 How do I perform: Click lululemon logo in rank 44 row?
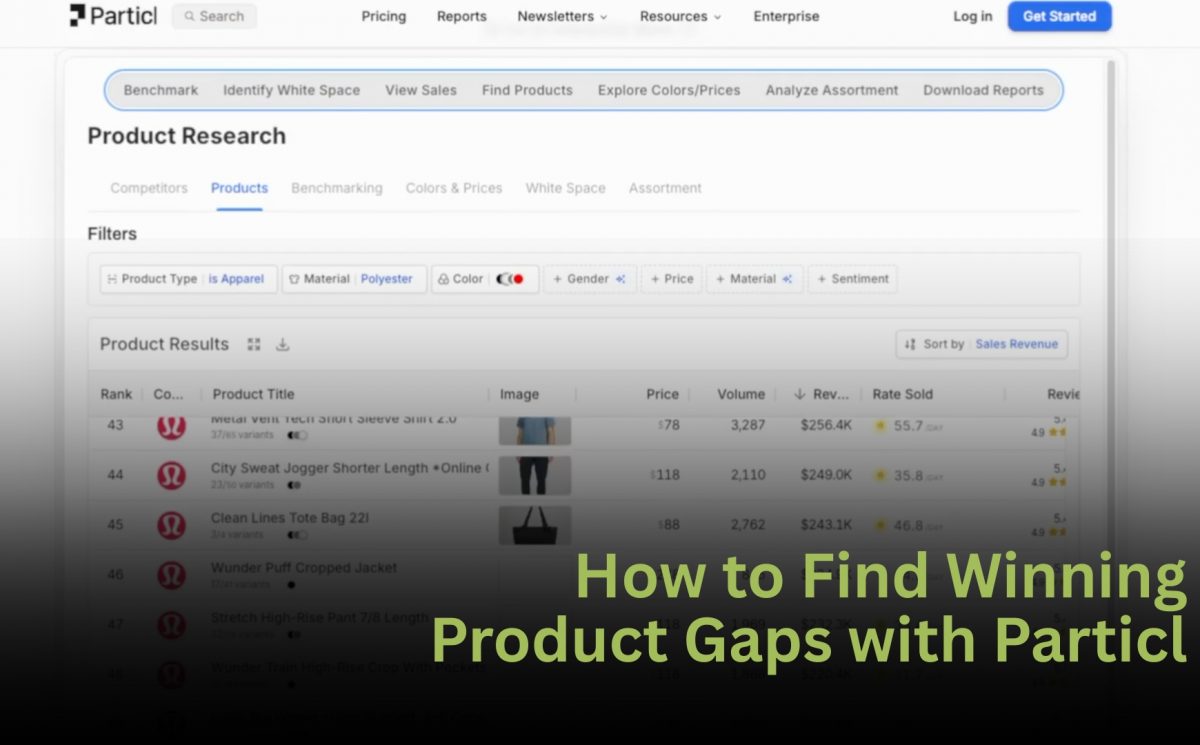point(171,474)
